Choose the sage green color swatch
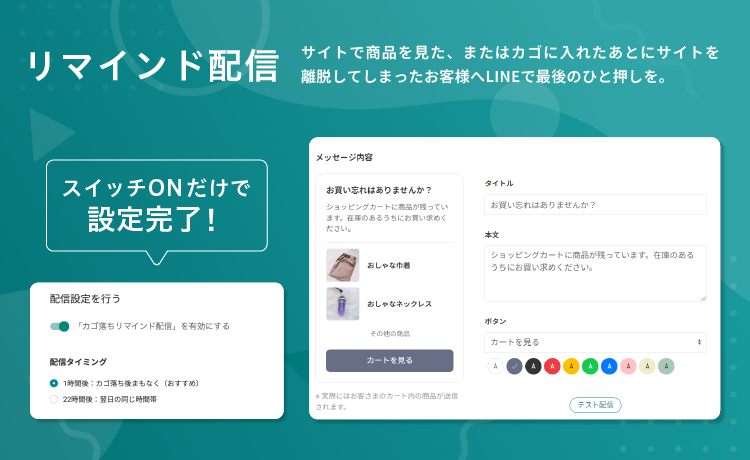 click(666, 366)
